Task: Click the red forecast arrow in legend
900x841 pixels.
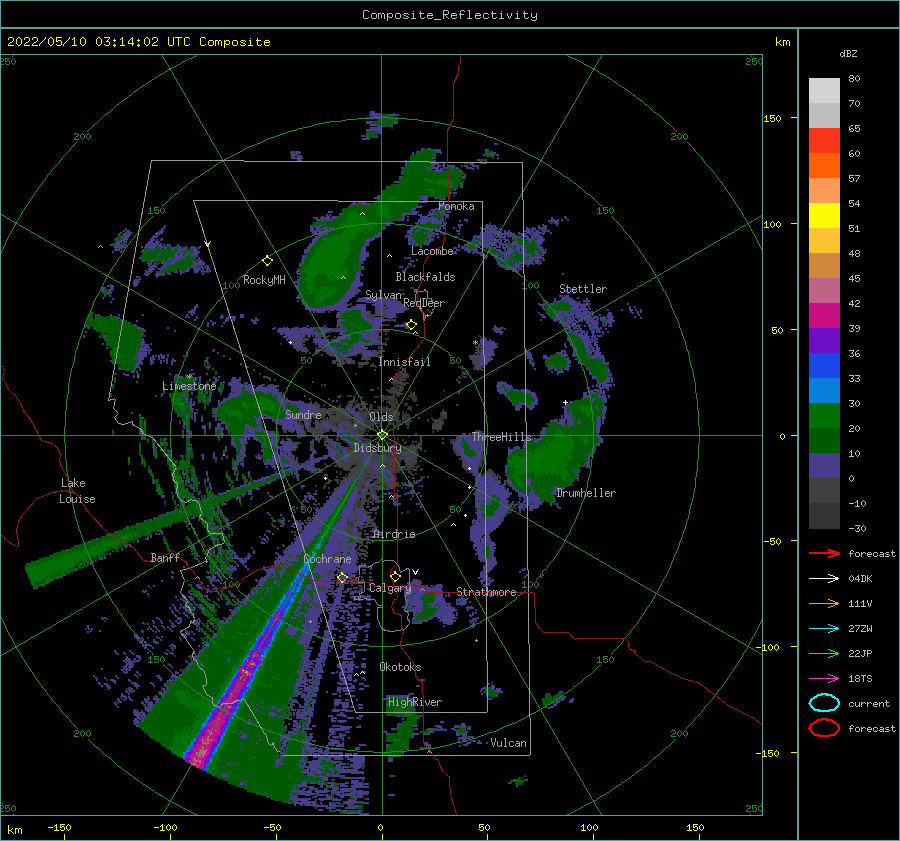Action: (x=824, y=553)
